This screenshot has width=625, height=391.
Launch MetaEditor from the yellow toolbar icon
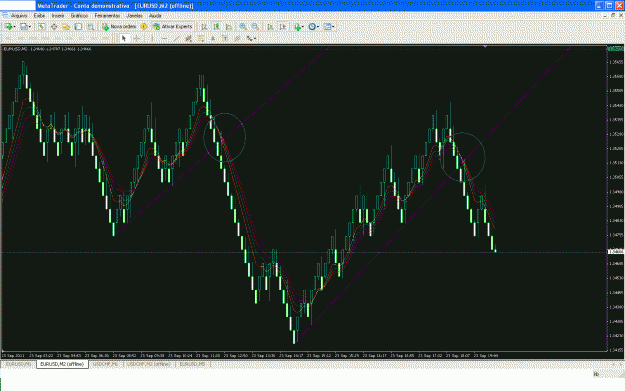click(x=143, y=27)
